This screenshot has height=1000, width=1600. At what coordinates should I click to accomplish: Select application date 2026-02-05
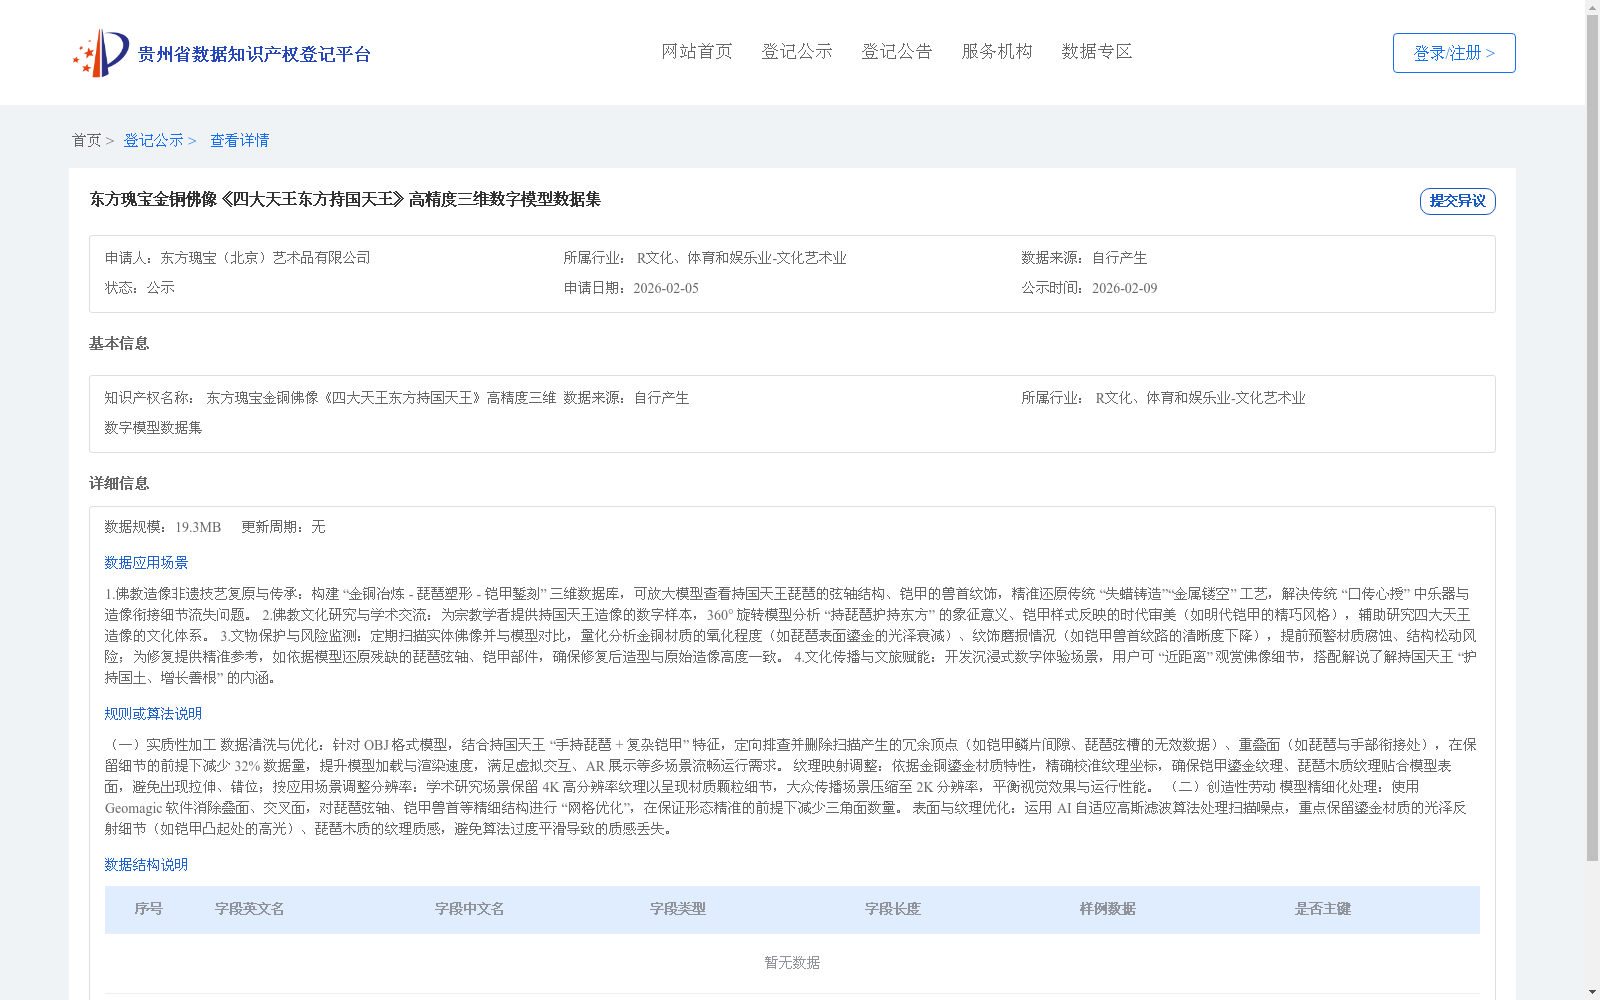(x=666, y=288)
